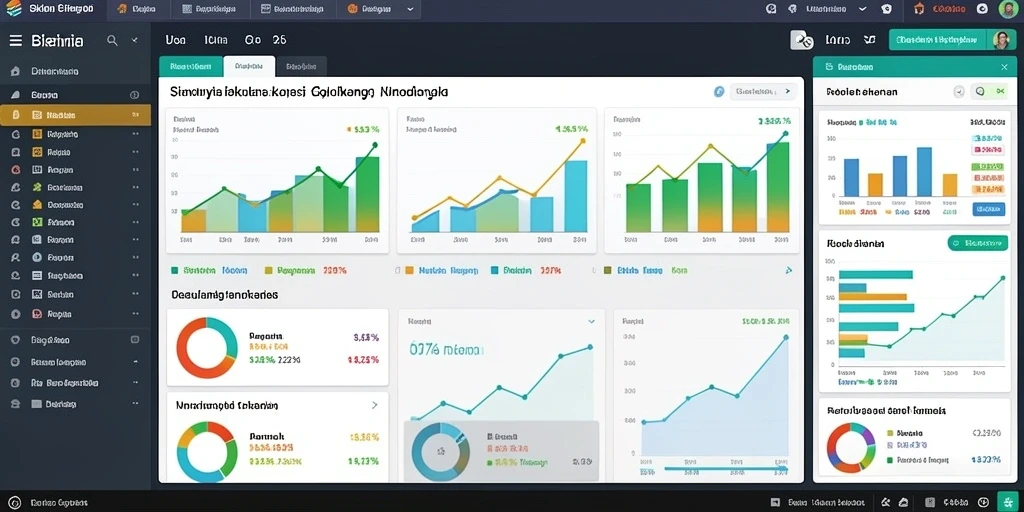Click the shield icon right of top-bar dropdown chevron

(x=886, y=9)
